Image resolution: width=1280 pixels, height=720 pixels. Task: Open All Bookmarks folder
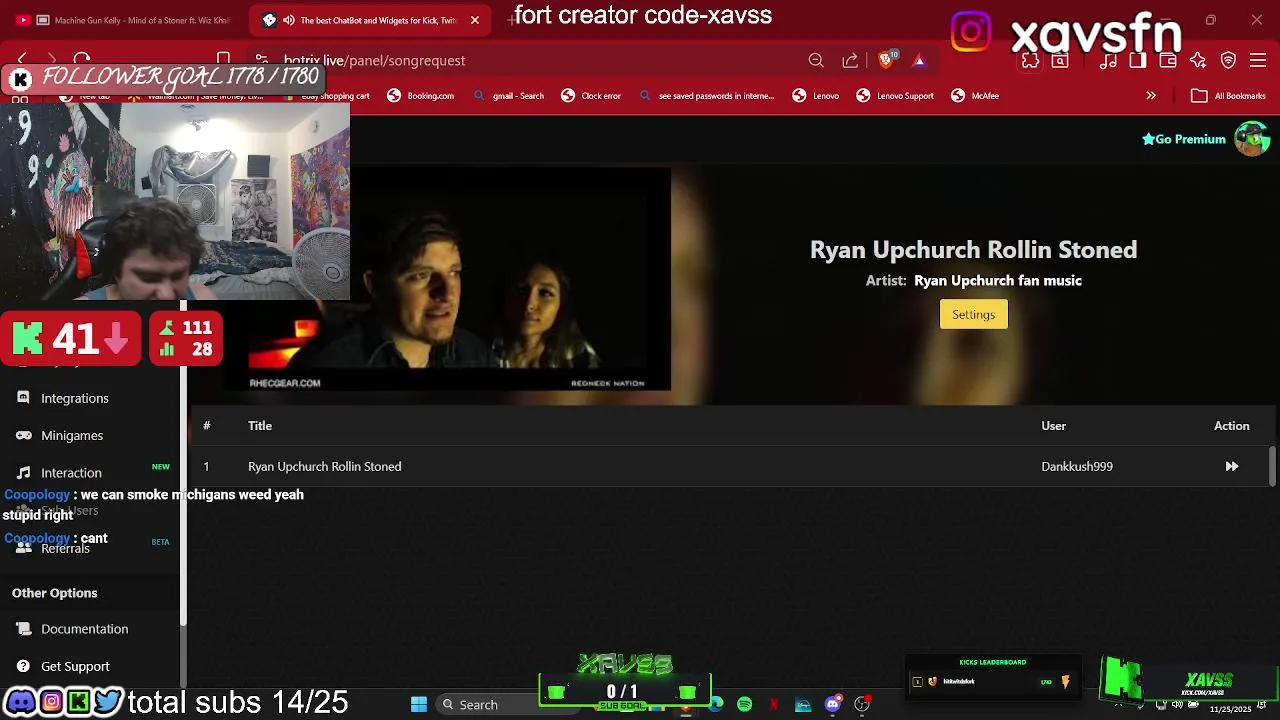coord(1228,96)
